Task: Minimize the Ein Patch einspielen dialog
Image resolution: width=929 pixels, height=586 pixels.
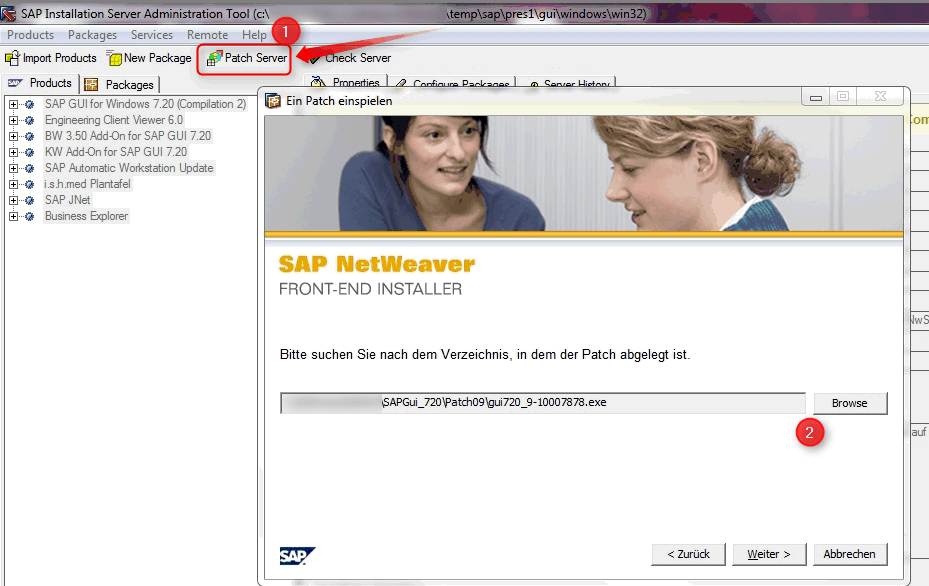Action: 816,97
